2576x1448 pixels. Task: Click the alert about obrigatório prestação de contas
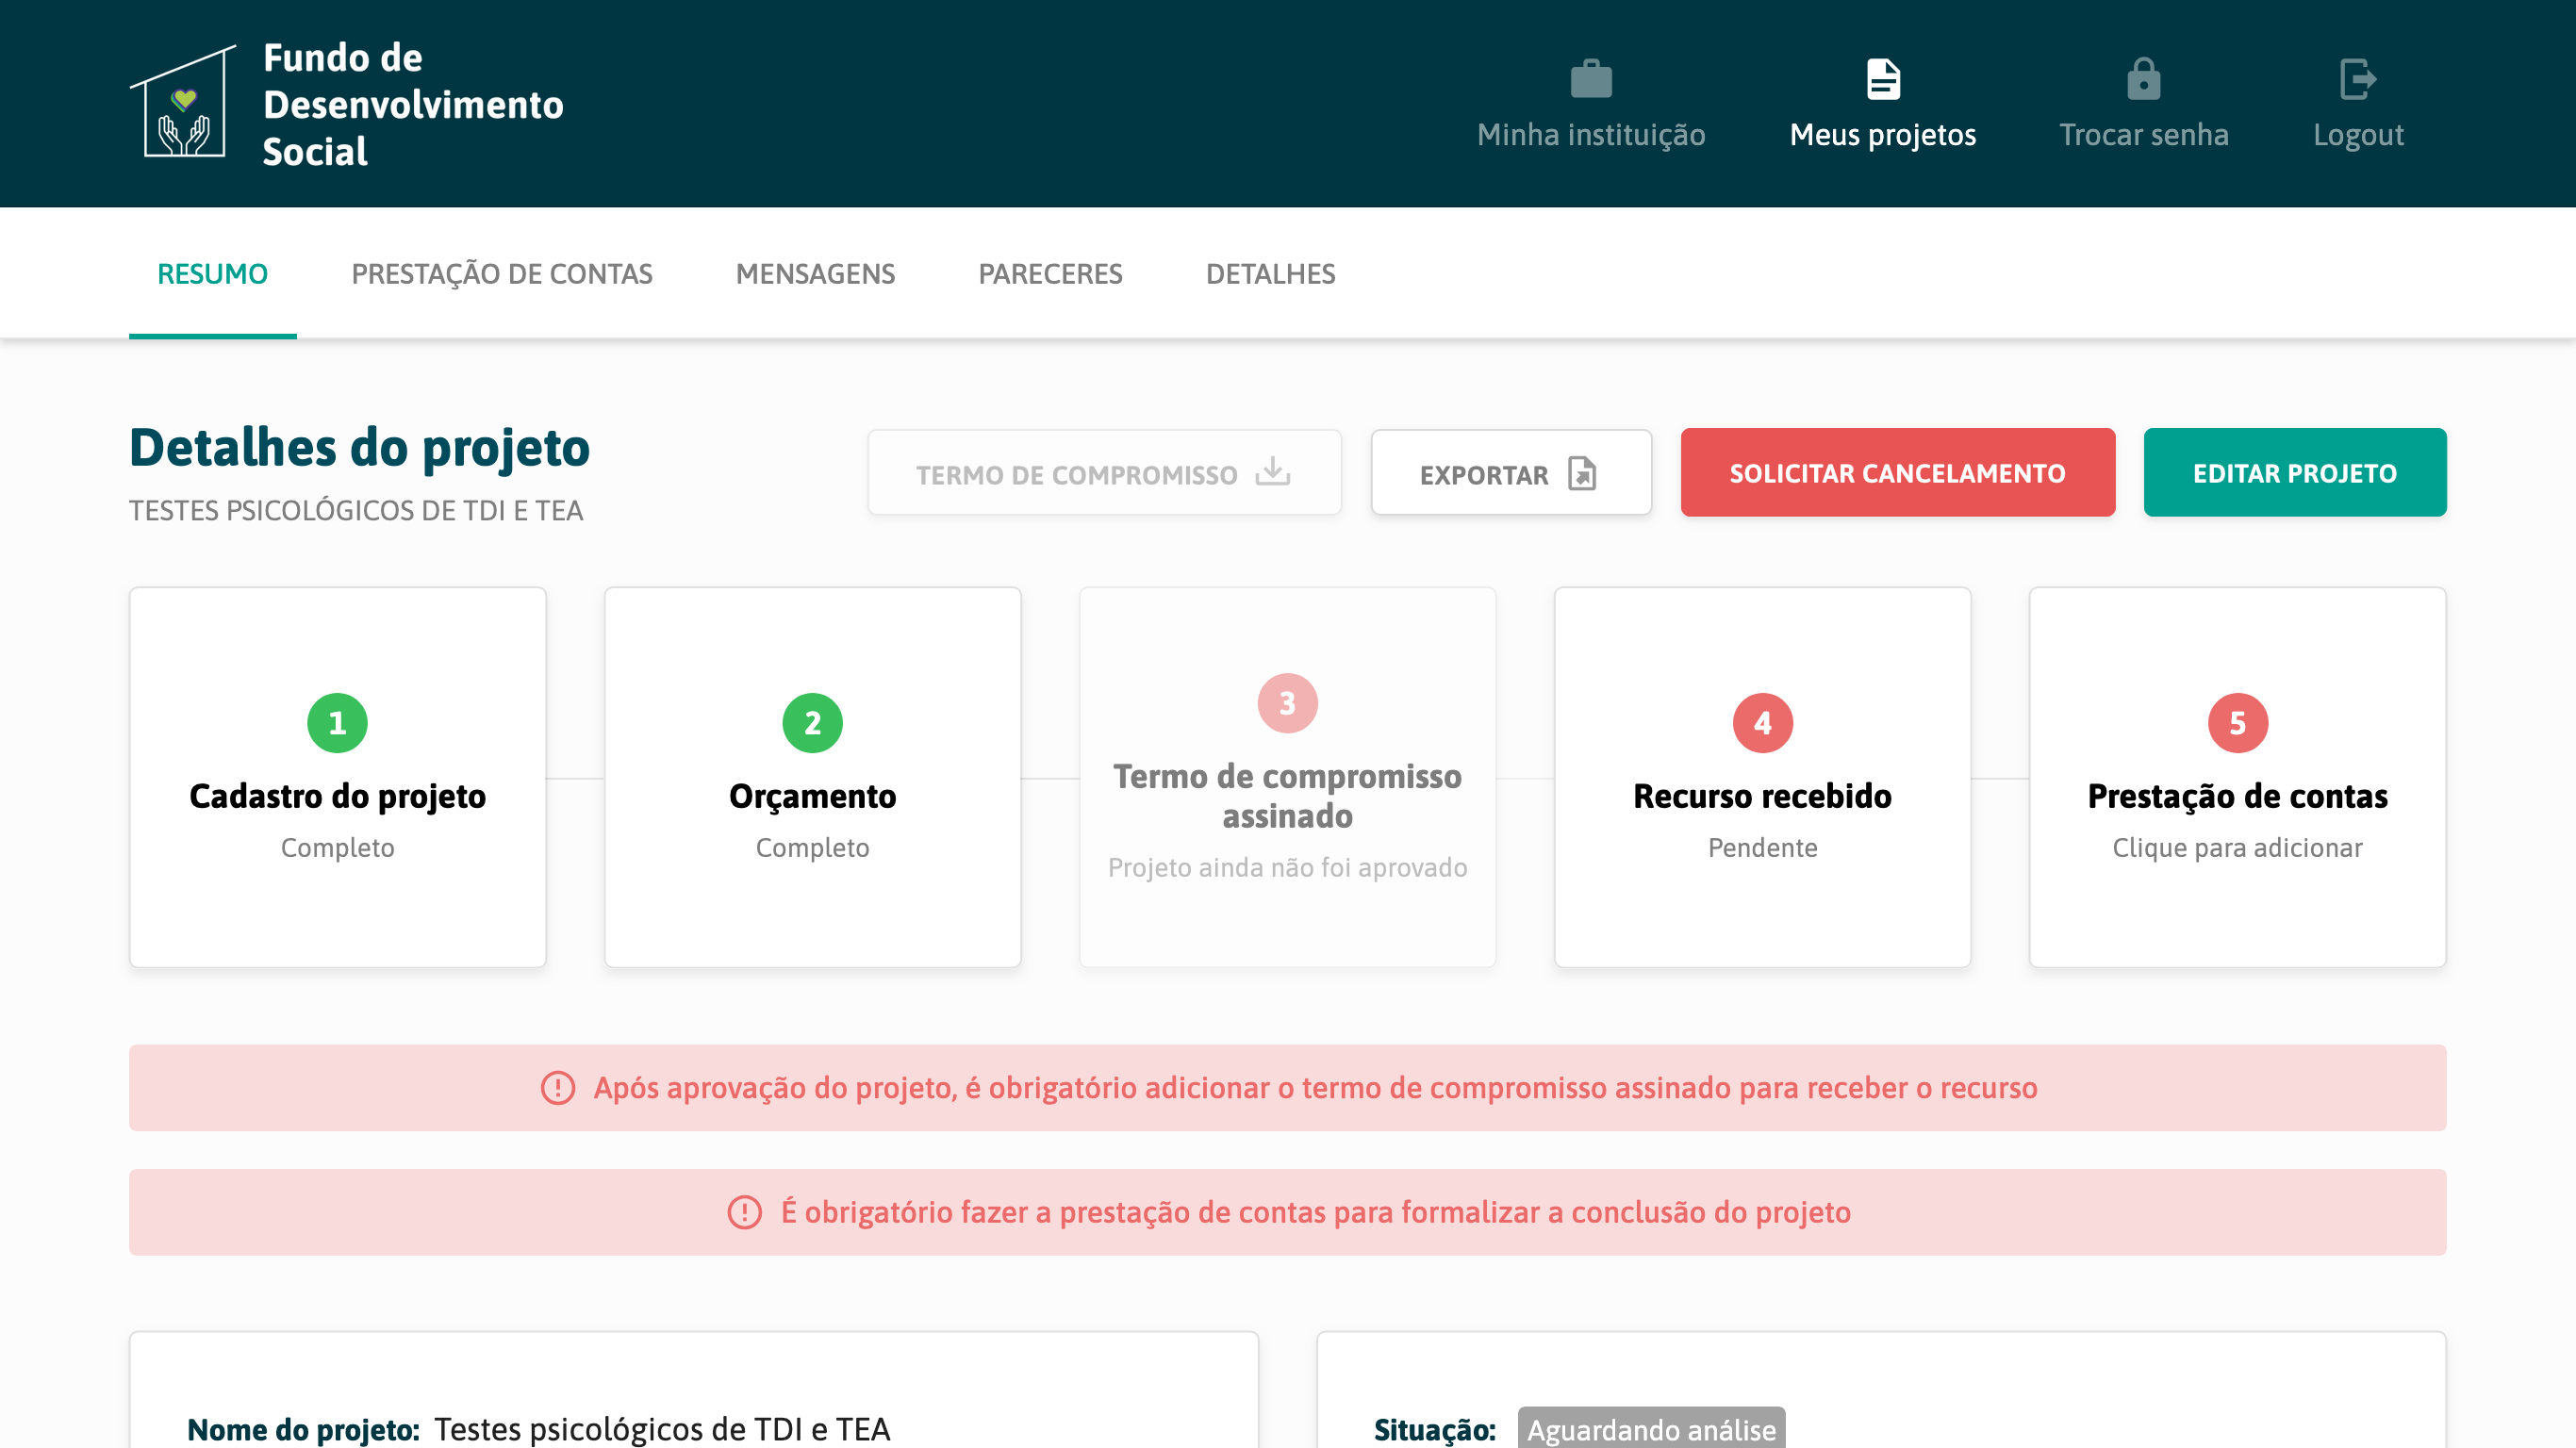coord(1287,1212)
